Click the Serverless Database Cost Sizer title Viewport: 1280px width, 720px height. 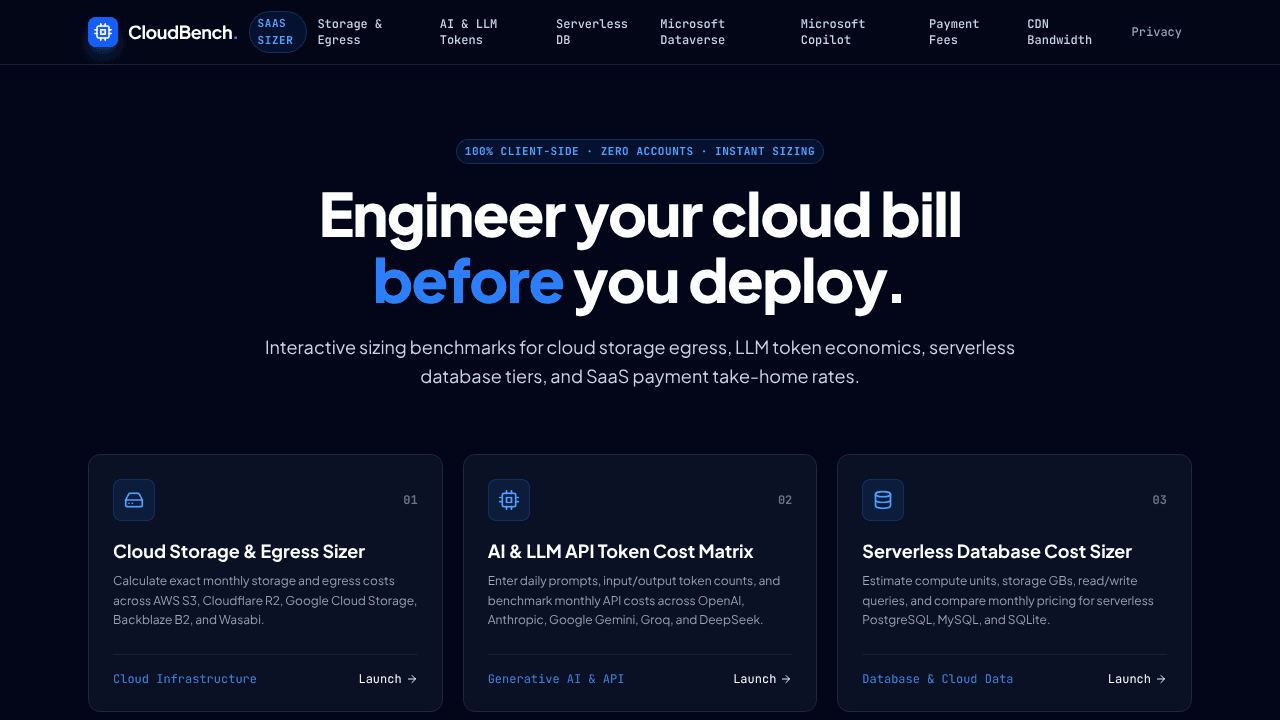(997, 551)
